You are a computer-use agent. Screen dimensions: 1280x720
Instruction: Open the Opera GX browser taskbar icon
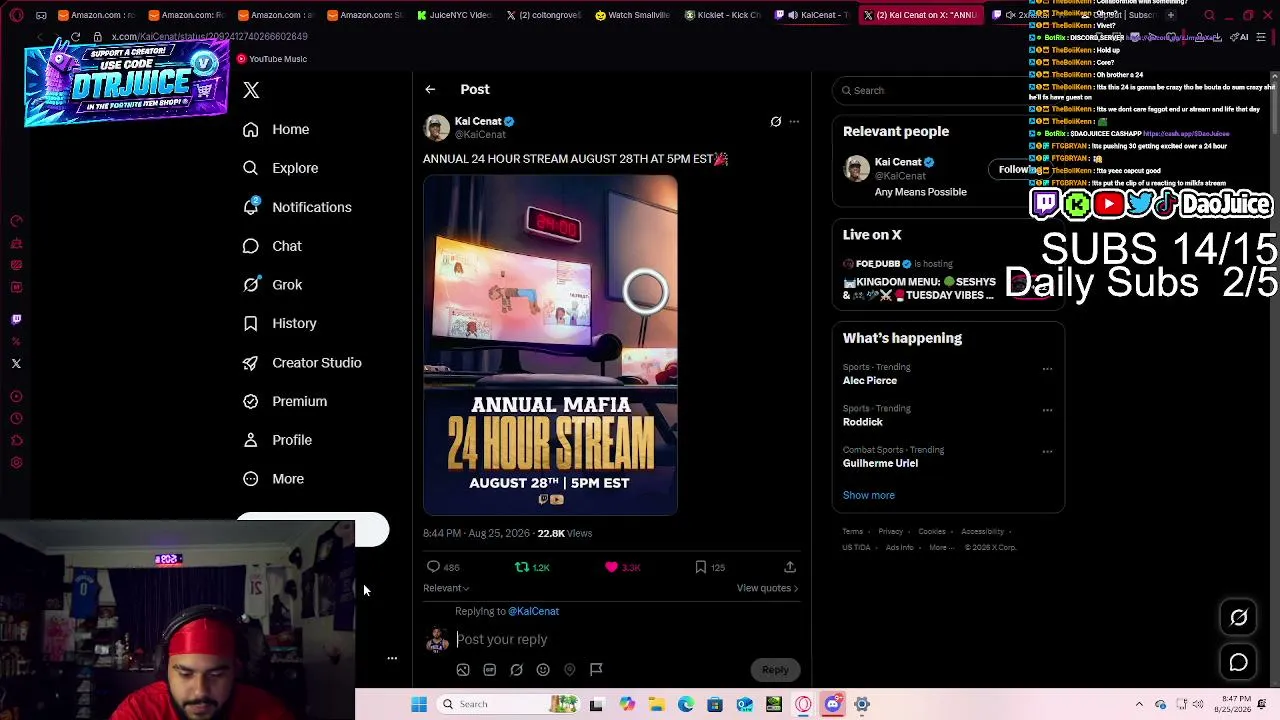pos(803,704)
